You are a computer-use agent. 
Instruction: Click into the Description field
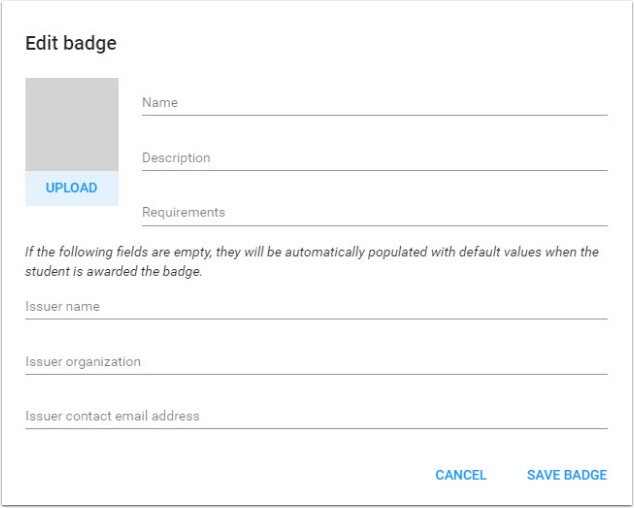pos(374,157)
